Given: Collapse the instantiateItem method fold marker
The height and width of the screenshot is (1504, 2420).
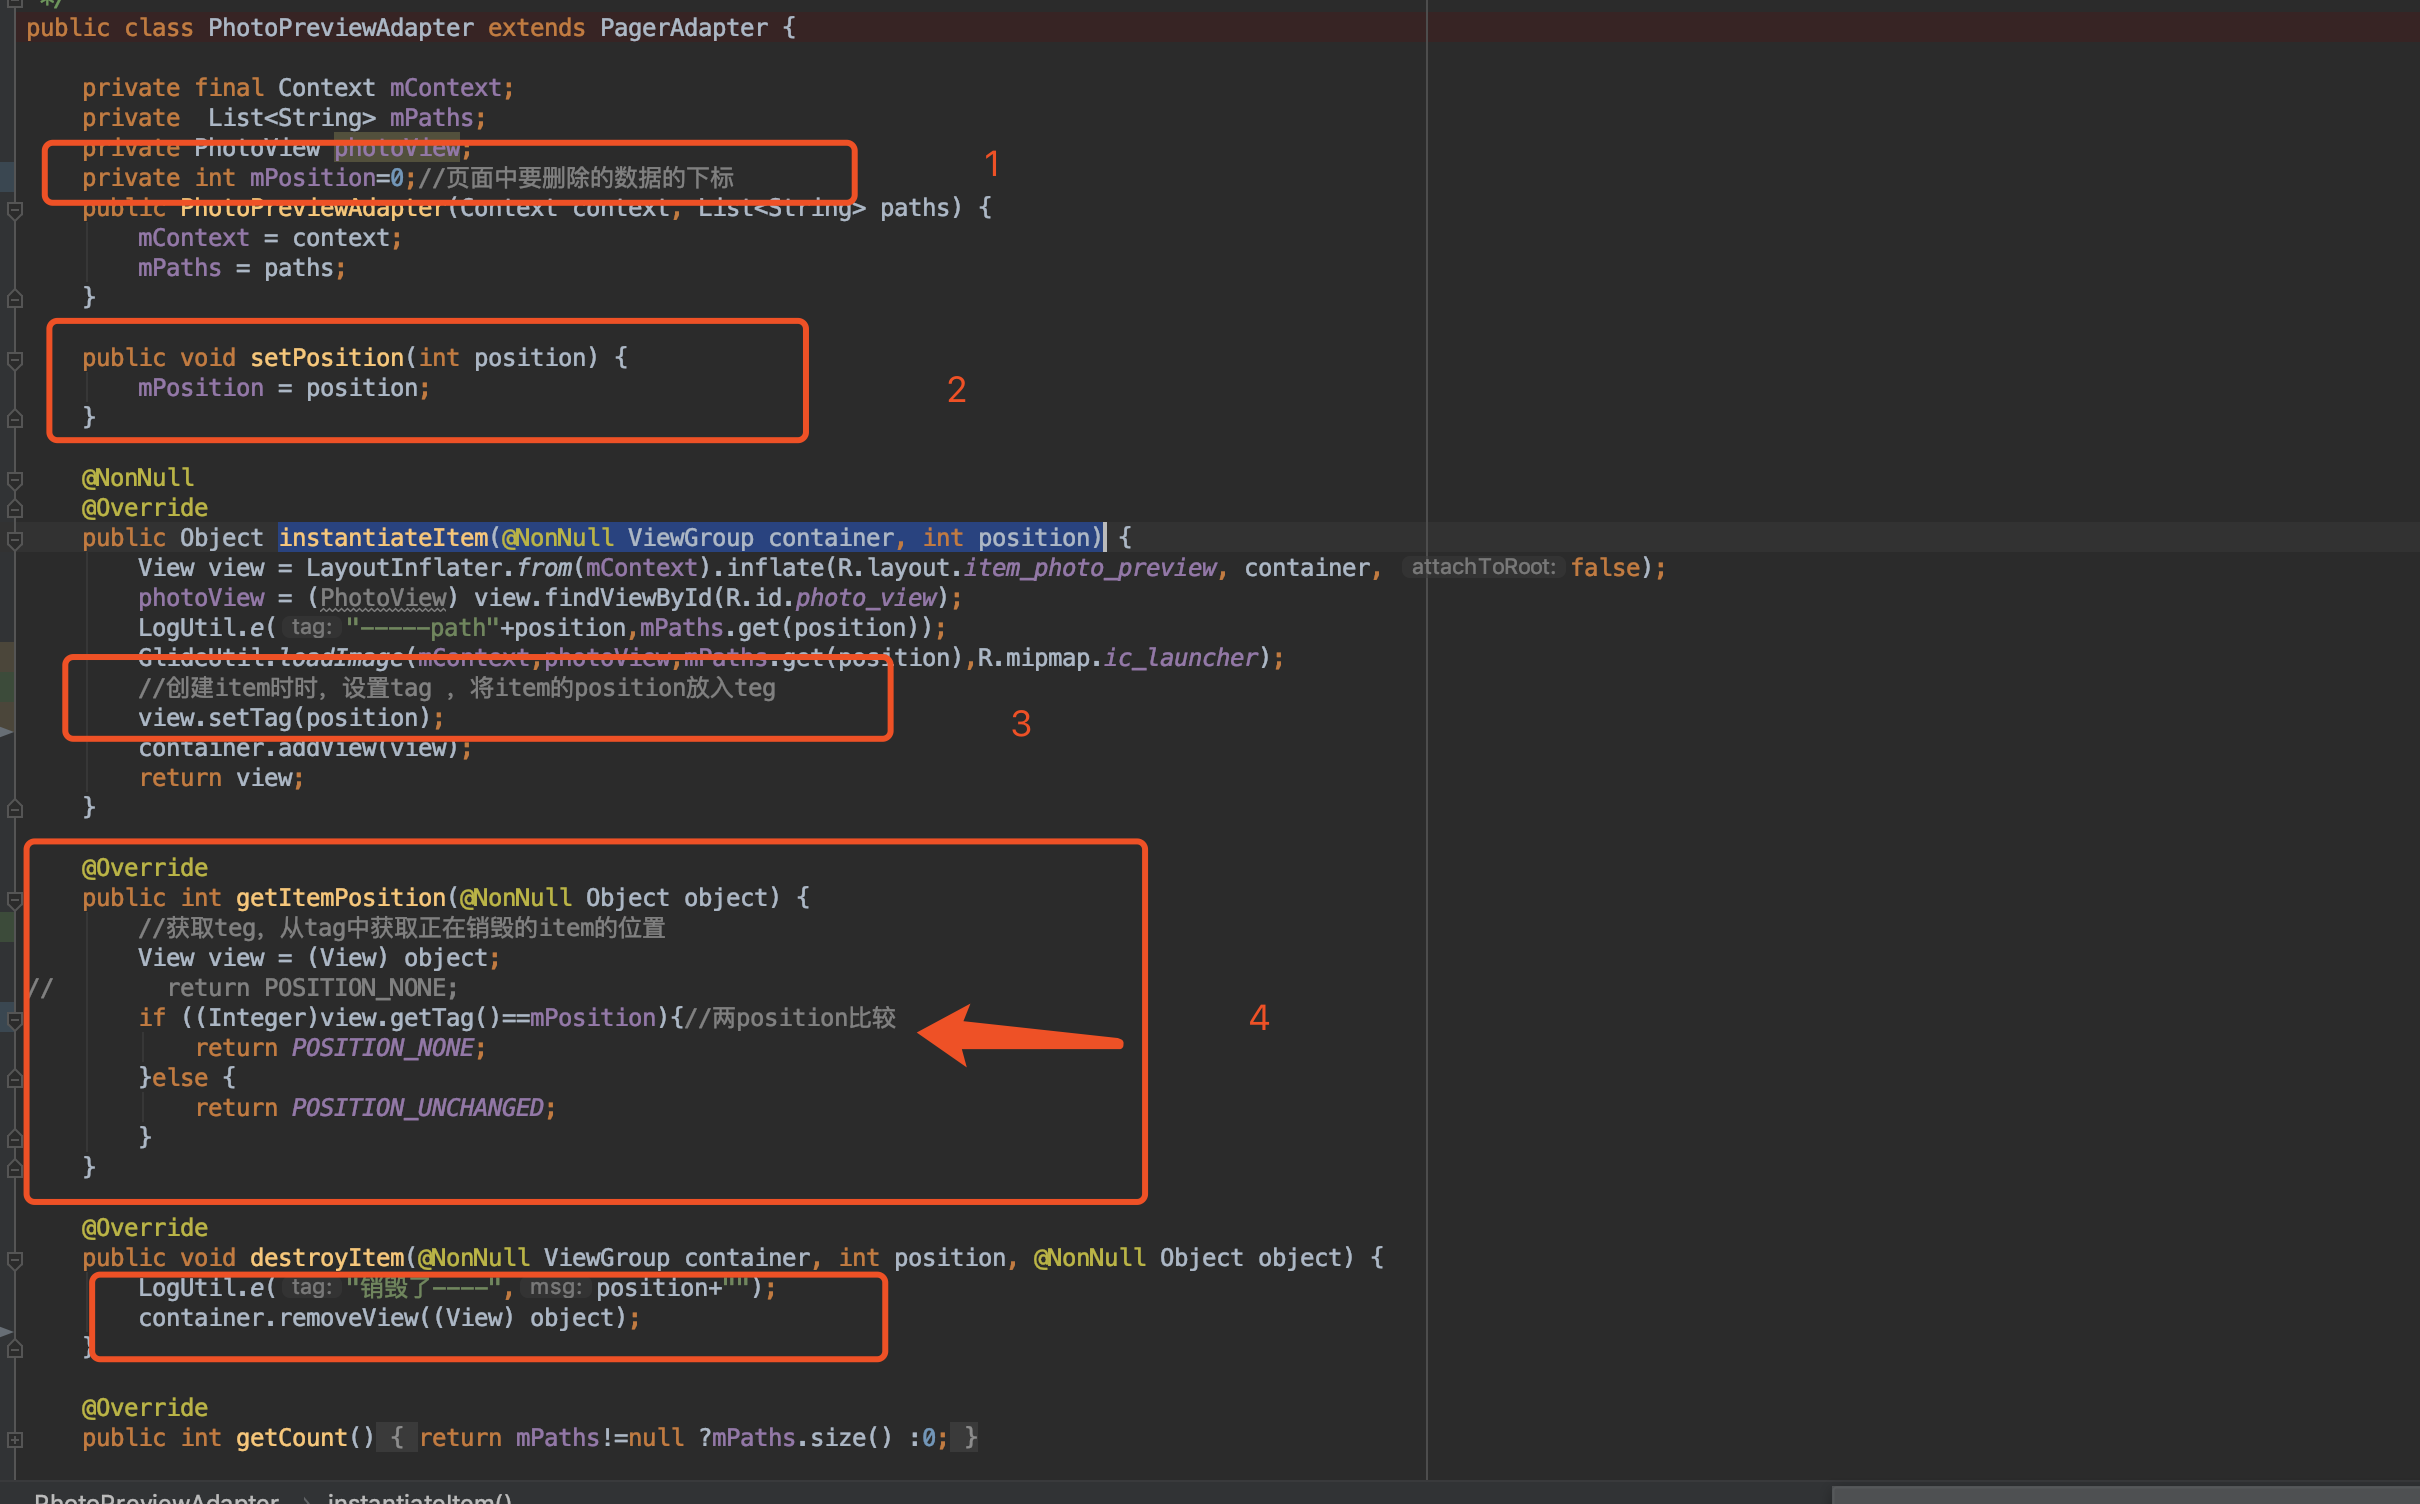Looking at the screenshot, I should click(15, 540).
